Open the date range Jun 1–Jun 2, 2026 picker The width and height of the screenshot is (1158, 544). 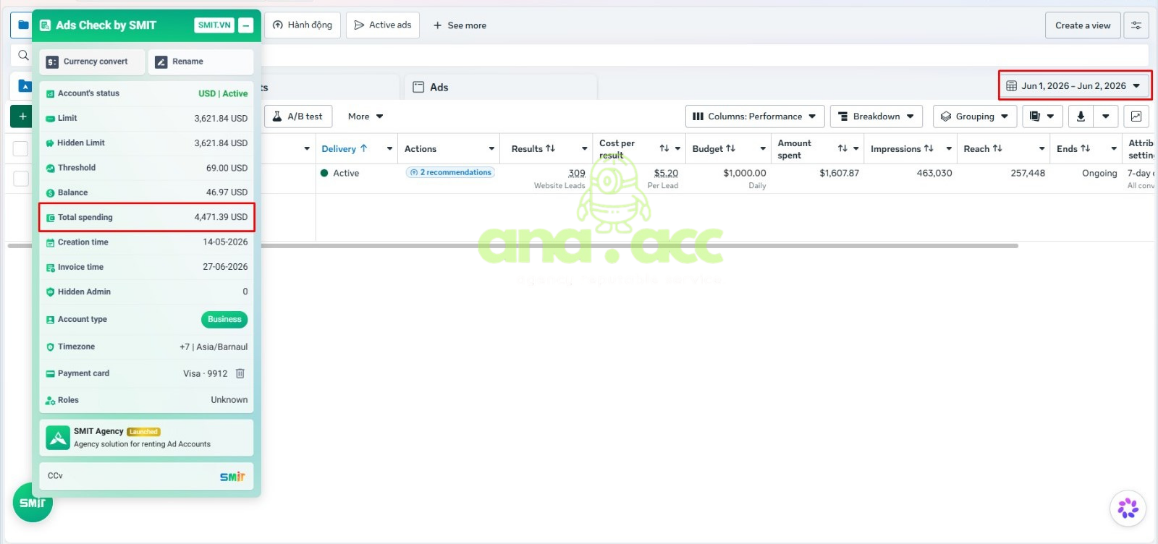(1074, 86)
